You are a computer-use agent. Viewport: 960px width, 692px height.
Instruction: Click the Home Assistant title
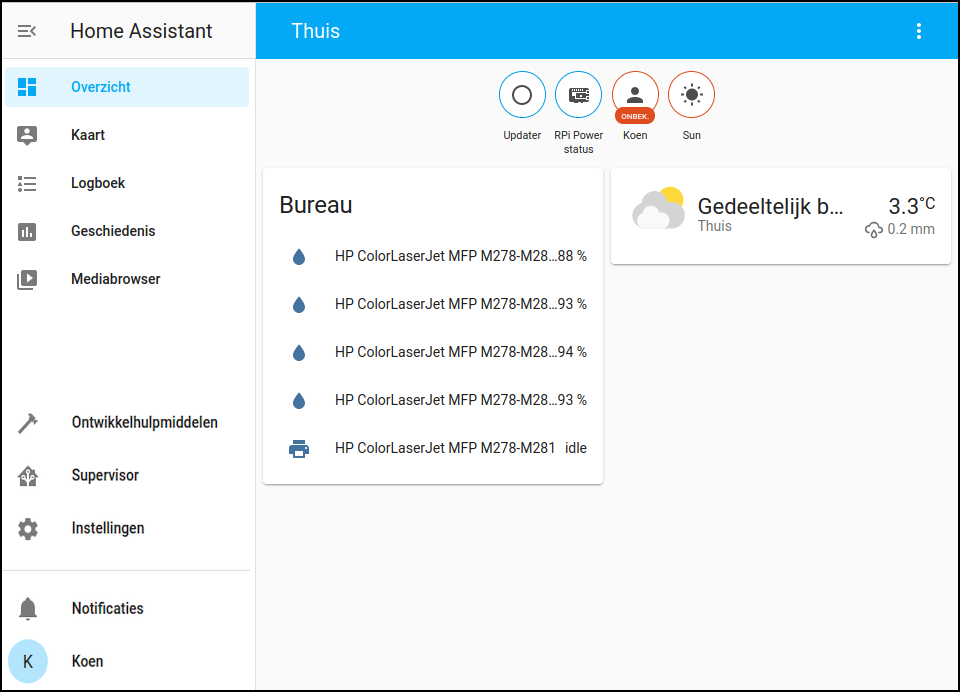[x=141, y=31]
